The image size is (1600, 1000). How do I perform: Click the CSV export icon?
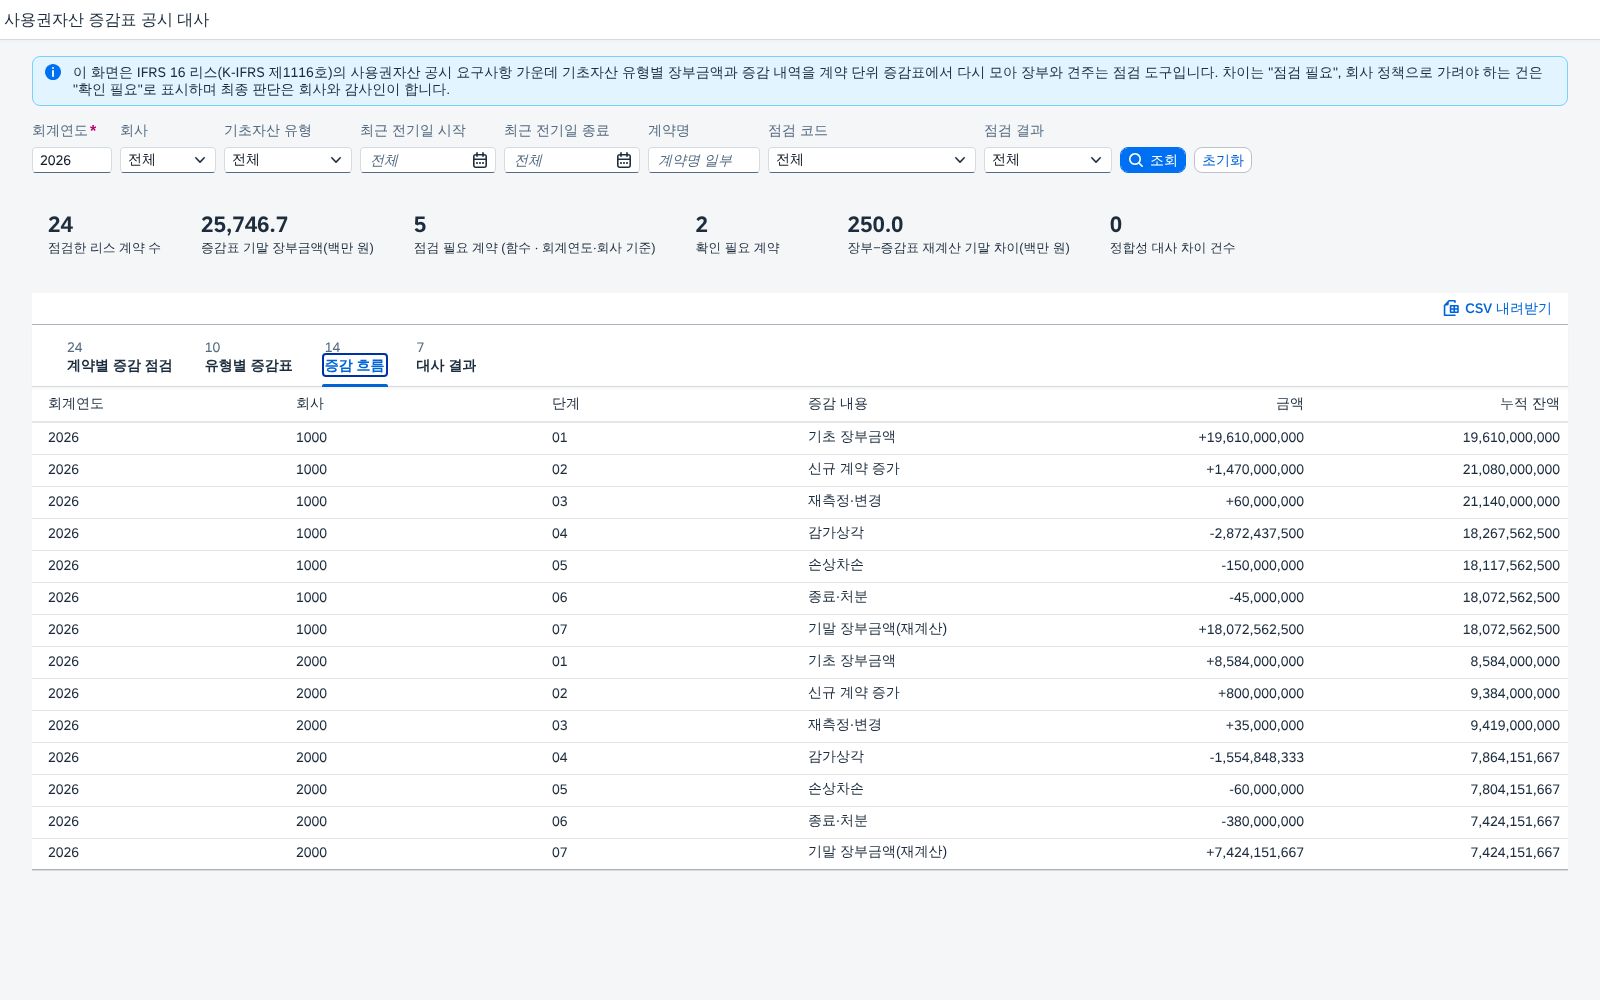click(1451, 308)
